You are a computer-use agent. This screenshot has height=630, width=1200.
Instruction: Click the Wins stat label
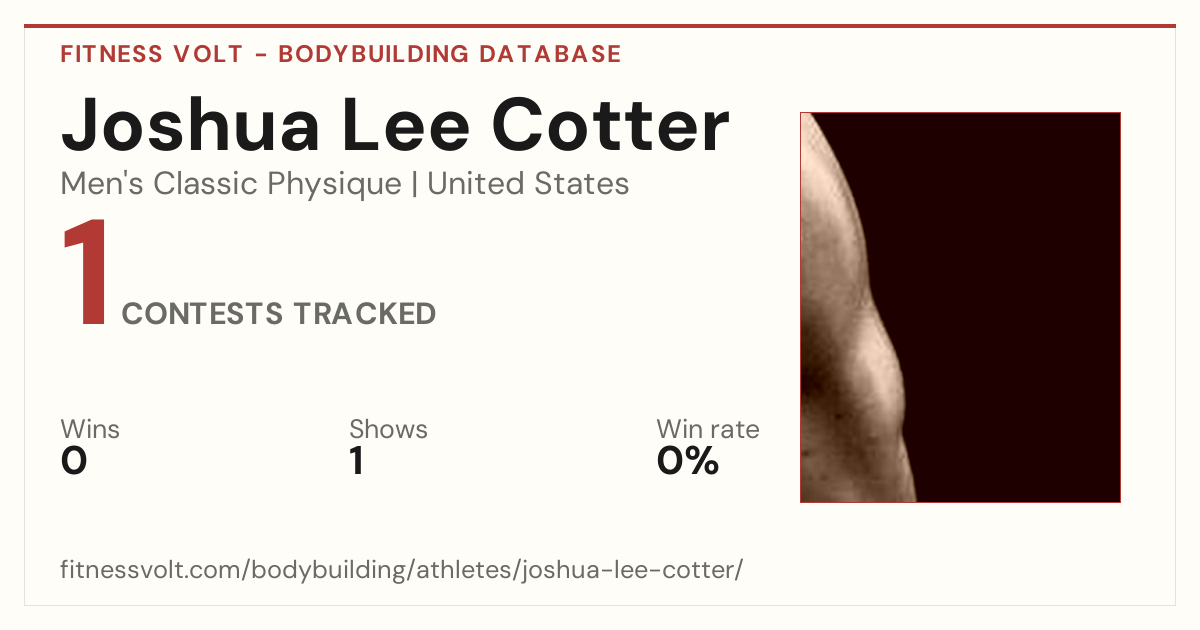90,429
